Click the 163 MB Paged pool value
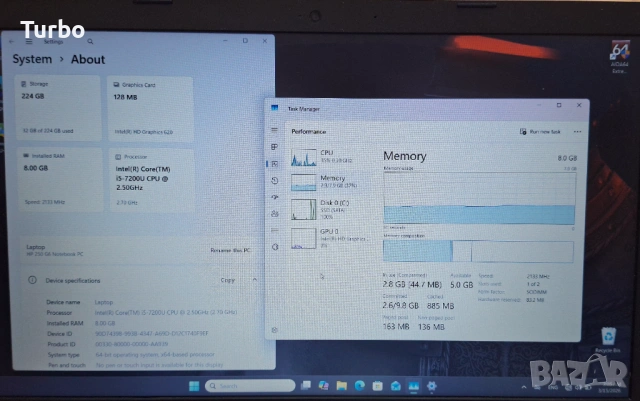This screenshot has width=640, height=401. point(396,327)
